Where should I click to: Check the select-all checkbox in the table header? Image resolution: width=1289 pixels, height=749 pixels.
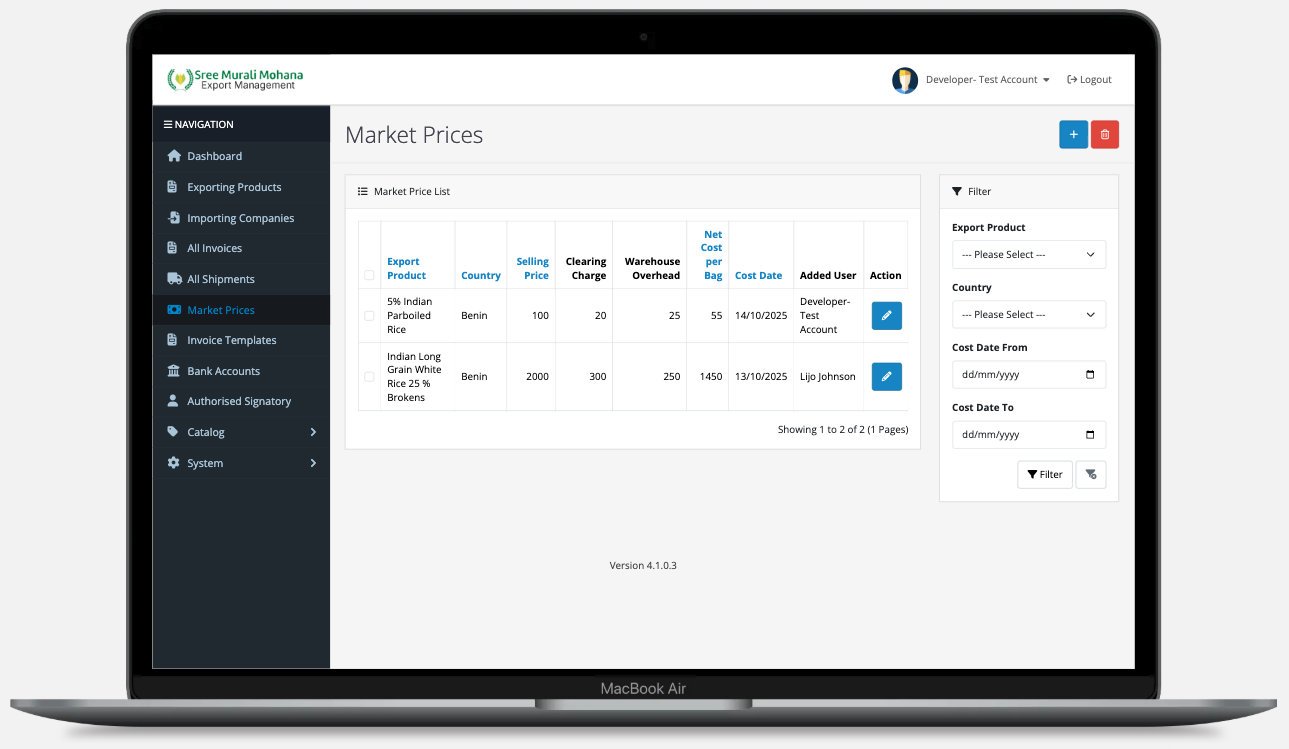[x=369, y=277]
